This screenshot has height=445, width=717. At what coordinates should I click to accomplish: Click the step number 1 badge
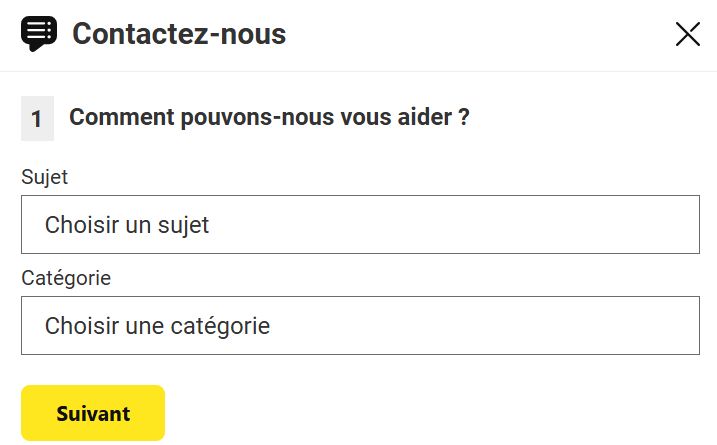coord(37,119)
